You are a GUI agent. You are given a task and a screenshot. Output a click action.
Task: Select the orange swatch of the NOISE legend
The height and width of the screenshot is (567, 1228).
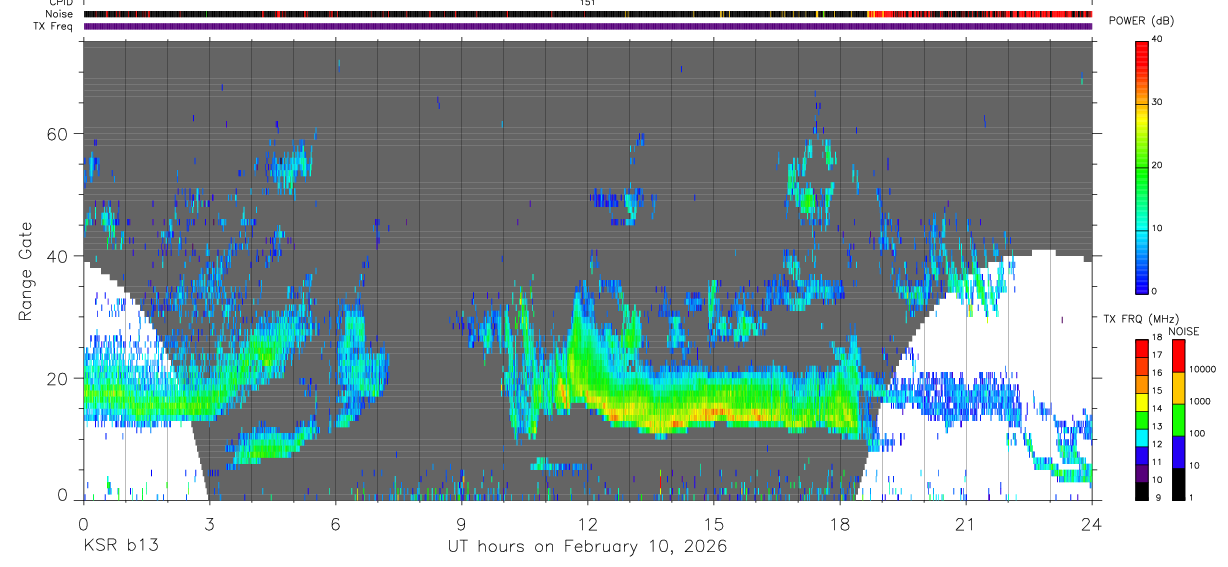[x=1178, y=388]
